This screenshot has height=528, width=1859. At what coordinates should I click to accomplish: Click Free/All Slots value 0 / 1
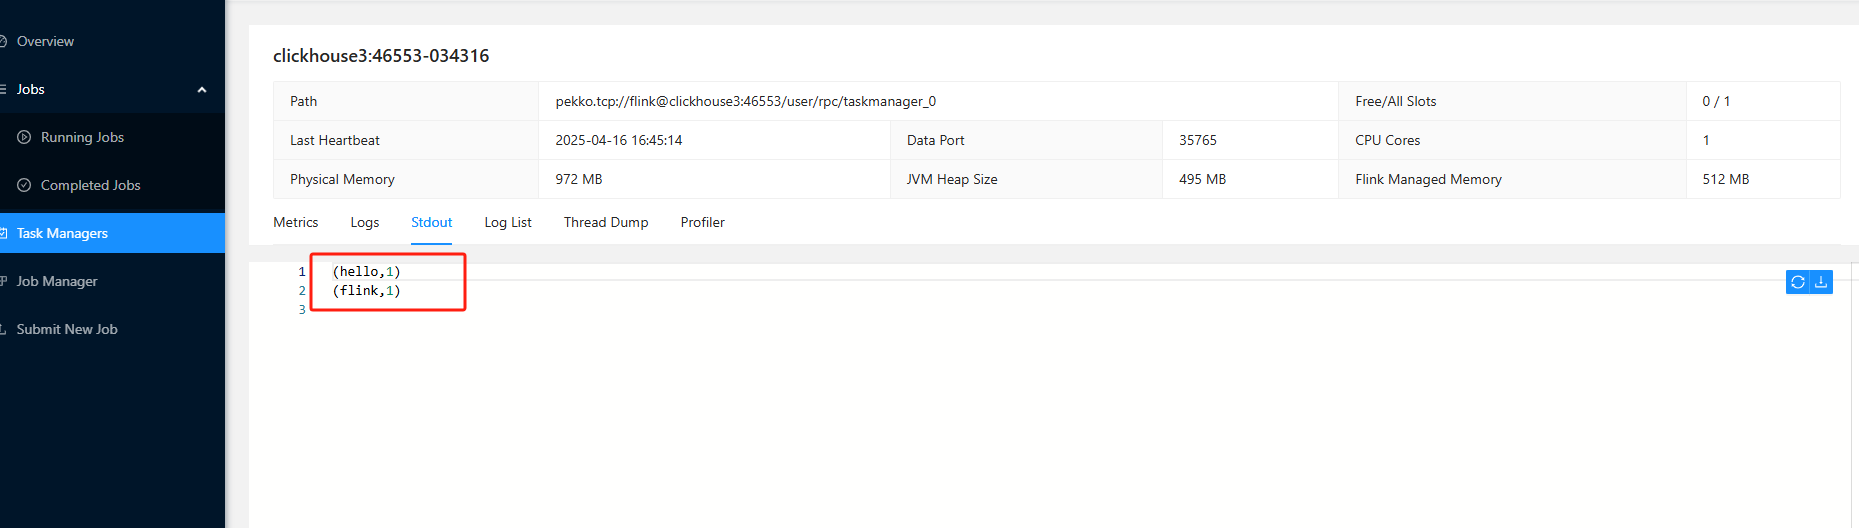1716,101
